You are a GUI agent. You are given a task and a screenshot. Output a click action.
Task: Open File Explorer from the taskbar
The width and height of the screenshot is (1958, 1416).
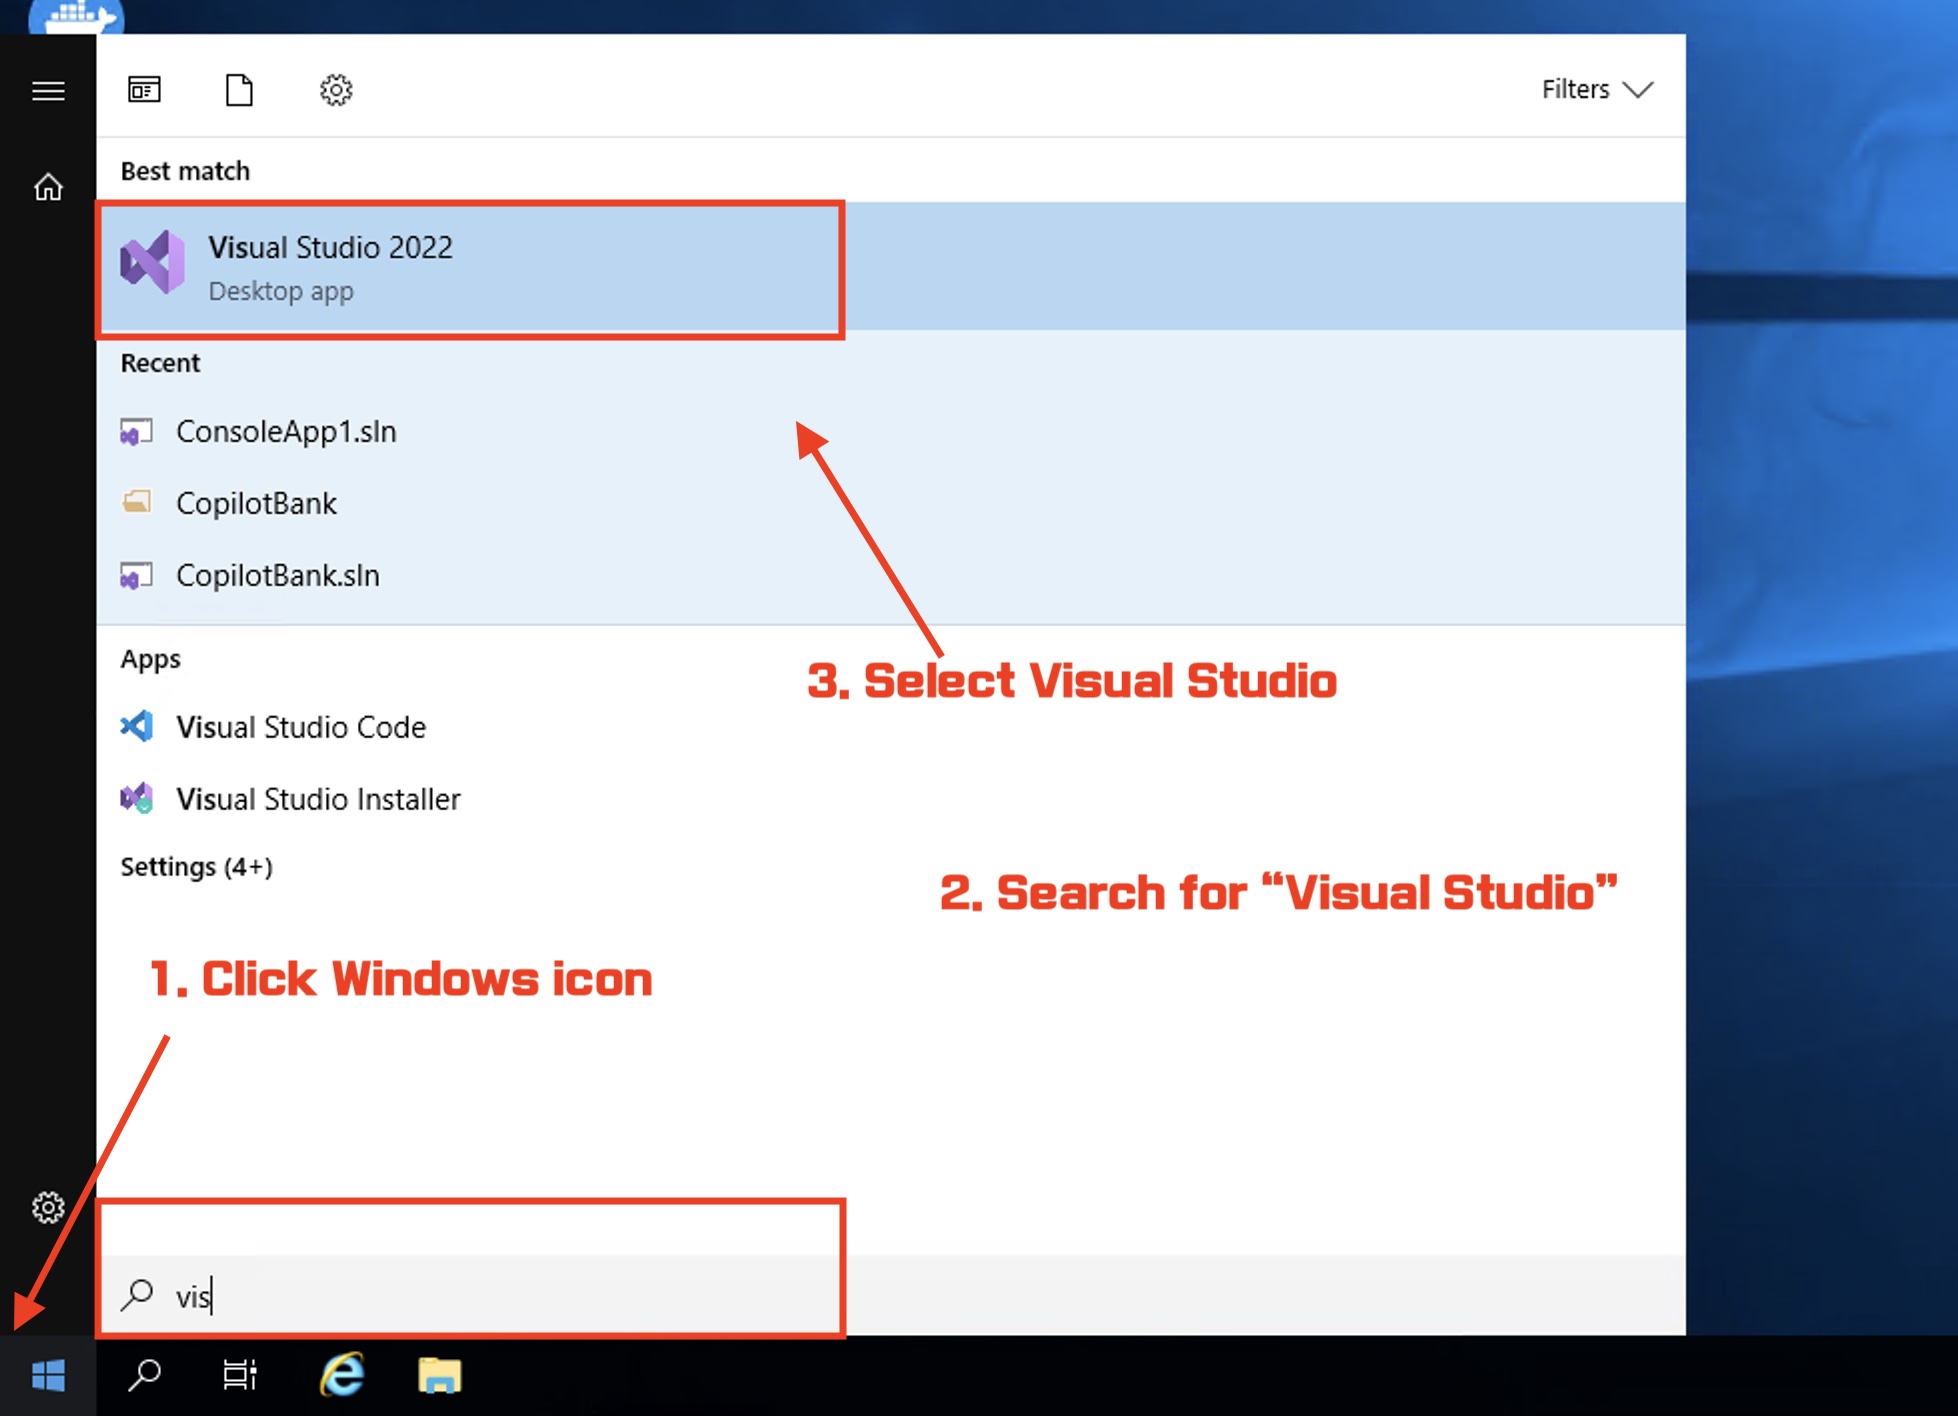tap(439, 1376)
